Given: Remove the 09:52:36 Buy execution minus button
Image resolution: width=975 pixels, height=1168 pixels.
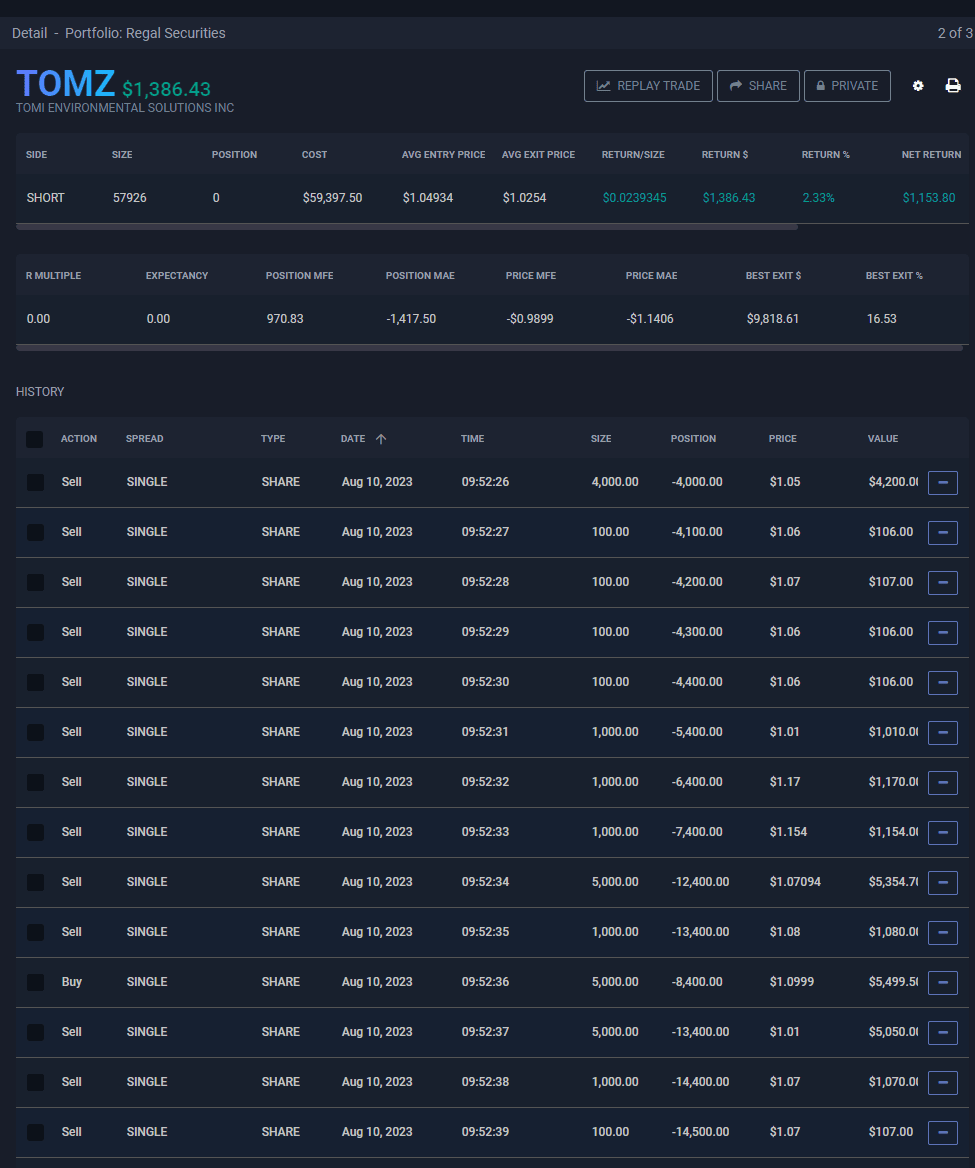Looking at the screenshot, I should point(942,982).
